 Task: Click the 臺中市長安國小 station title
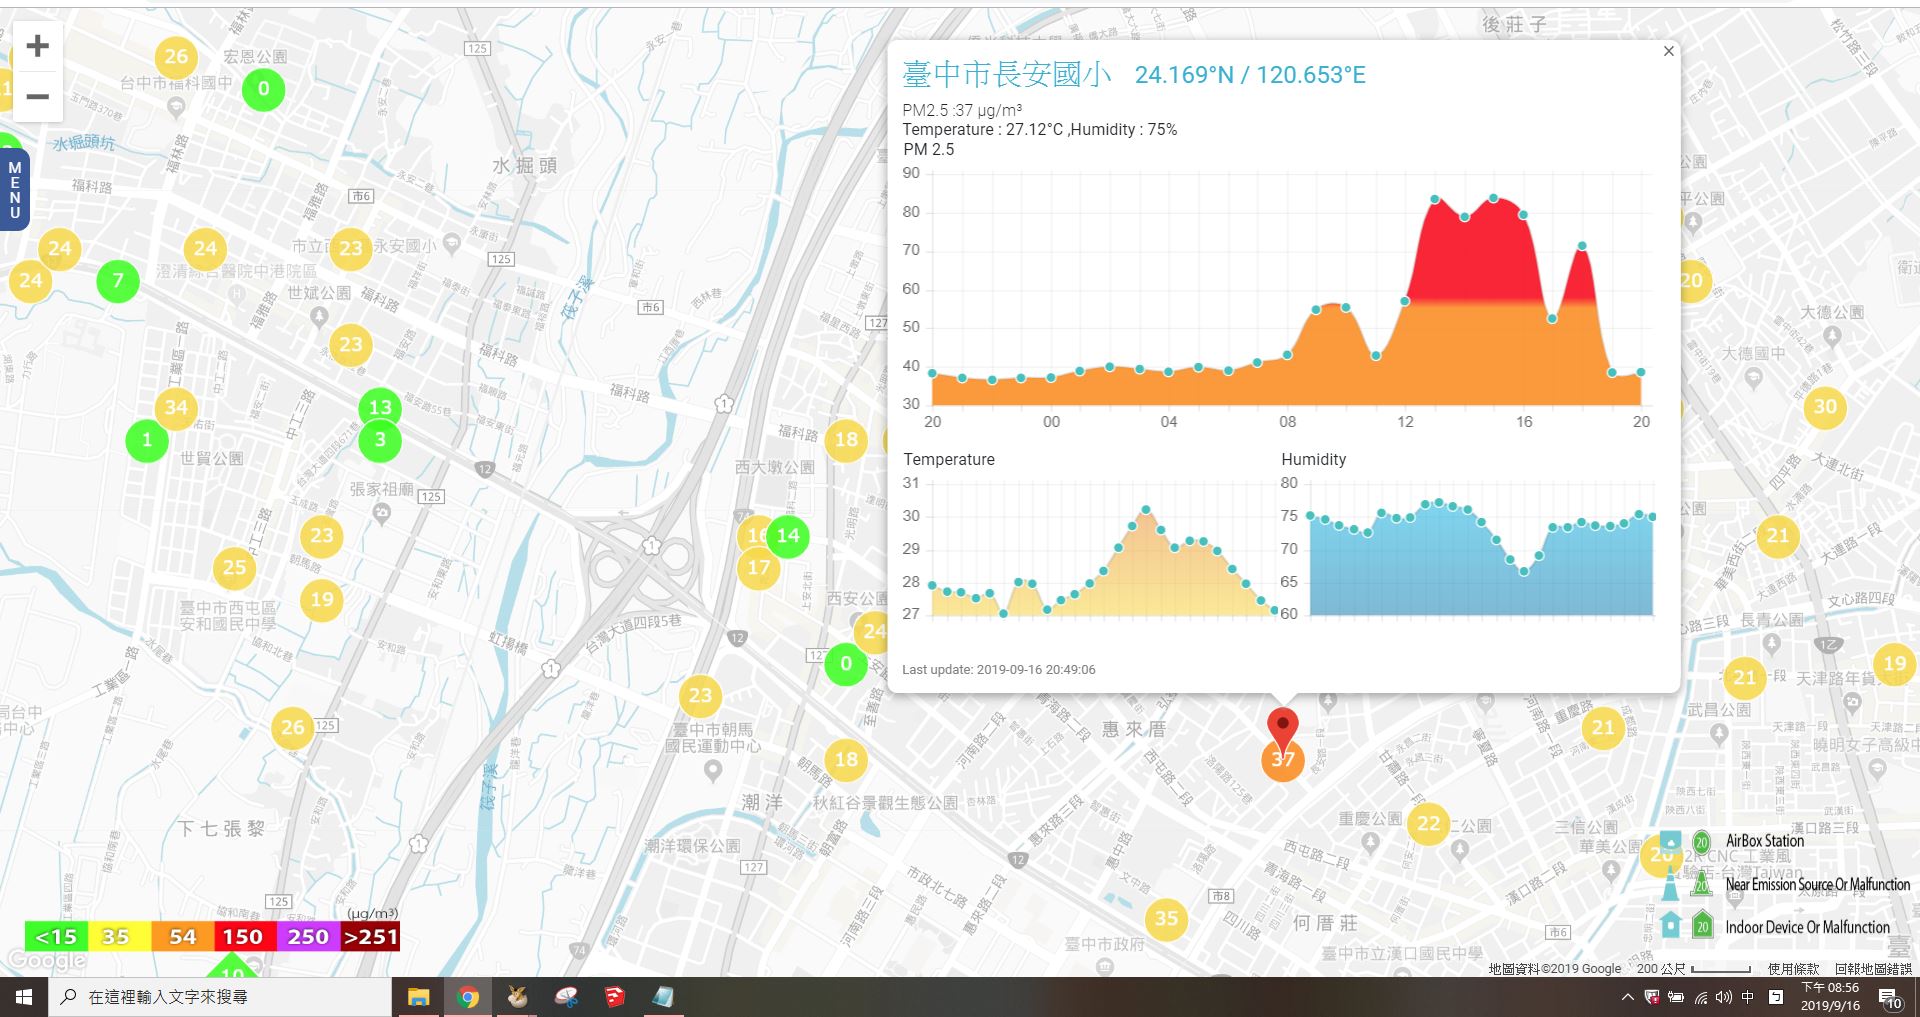pyautogui.click(x=1006, y=74)
